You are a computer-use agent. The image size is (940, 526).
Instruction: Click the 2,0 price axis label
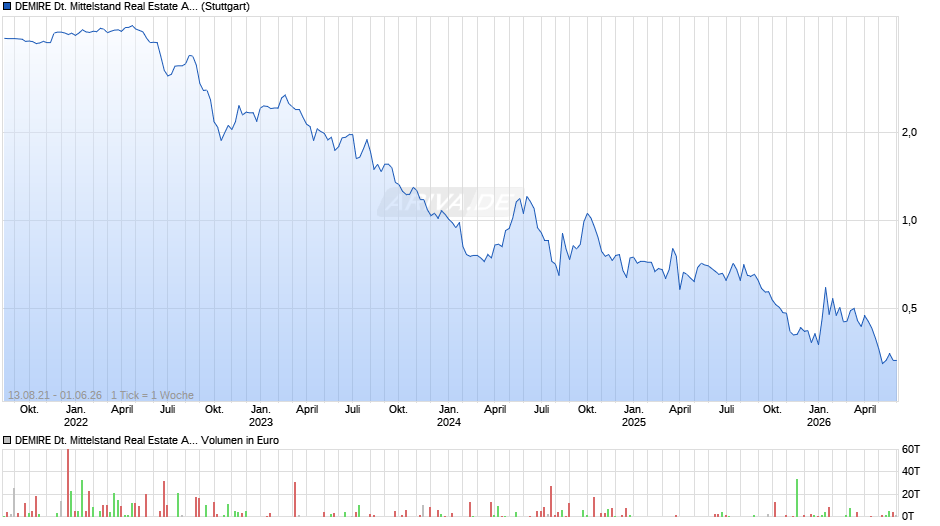pyautogui.click(x=909, y=133)
